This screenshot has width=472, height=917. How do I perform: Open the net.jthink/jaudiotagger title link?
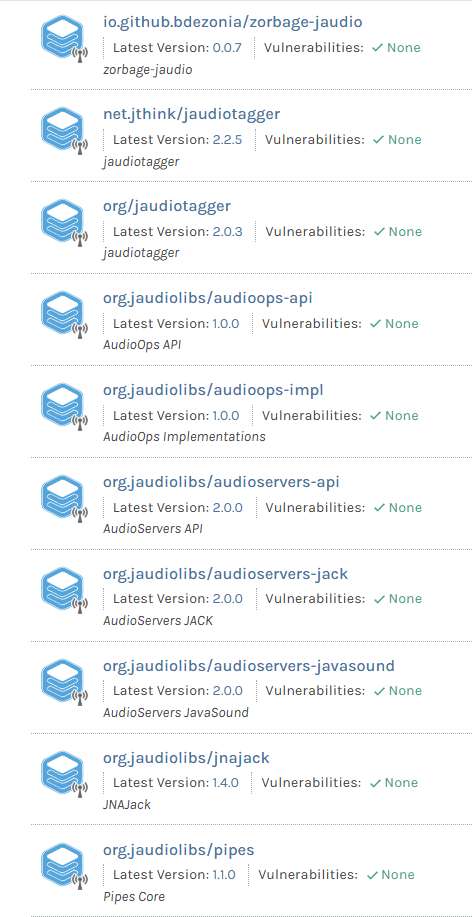[191, 114]
